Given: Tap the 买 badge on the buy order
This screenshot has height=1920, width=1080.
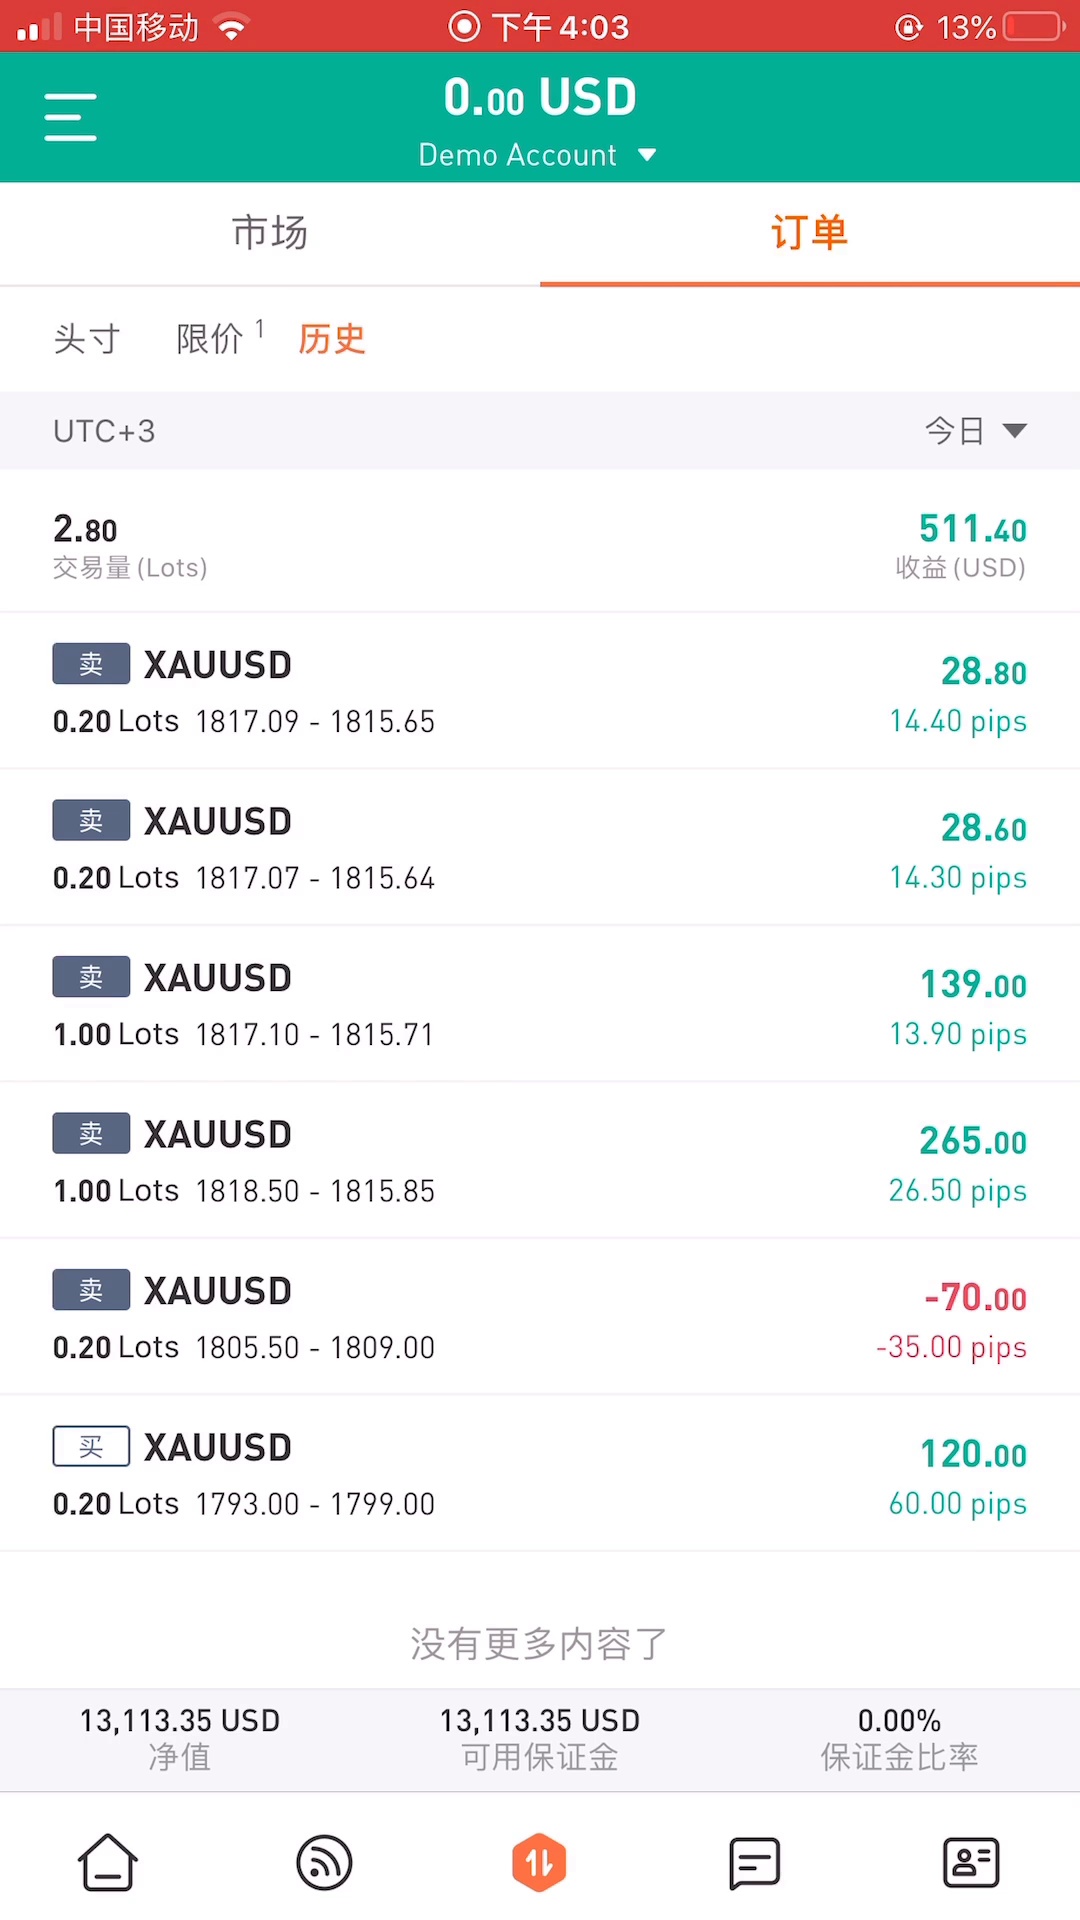Looking at the screenshot, I should tap(91, 1446).
